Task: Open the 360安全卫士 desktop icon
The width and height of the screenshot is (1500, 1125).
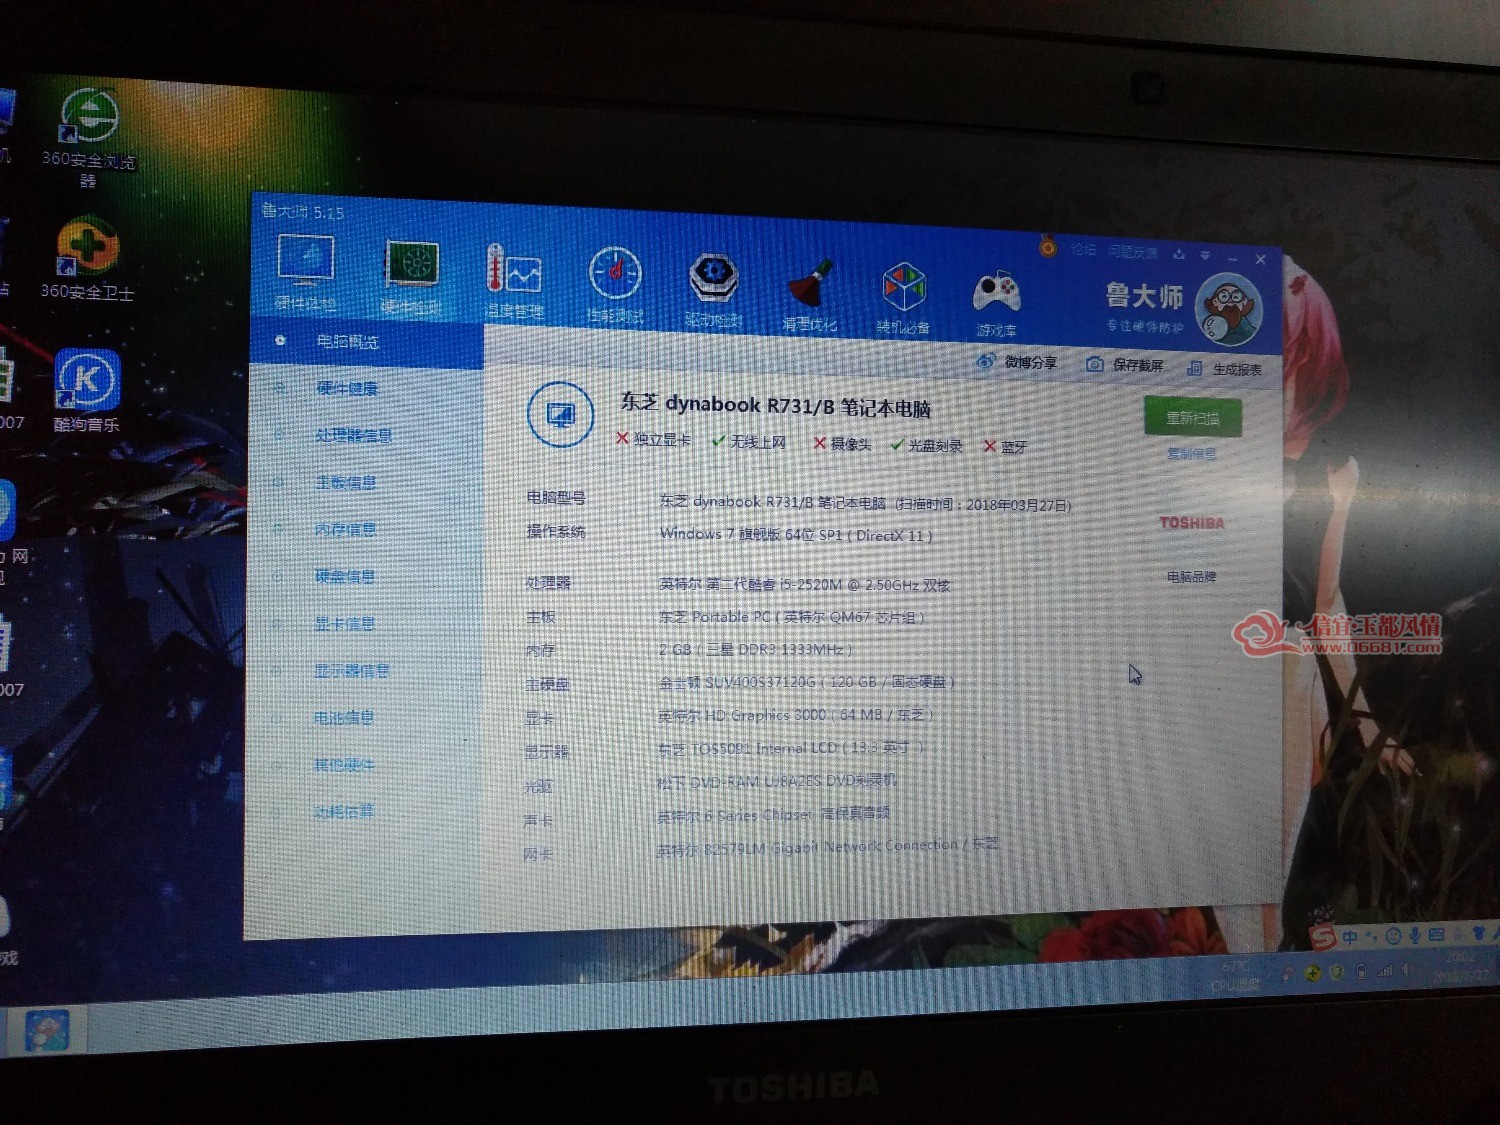Action: coord(87,259)
